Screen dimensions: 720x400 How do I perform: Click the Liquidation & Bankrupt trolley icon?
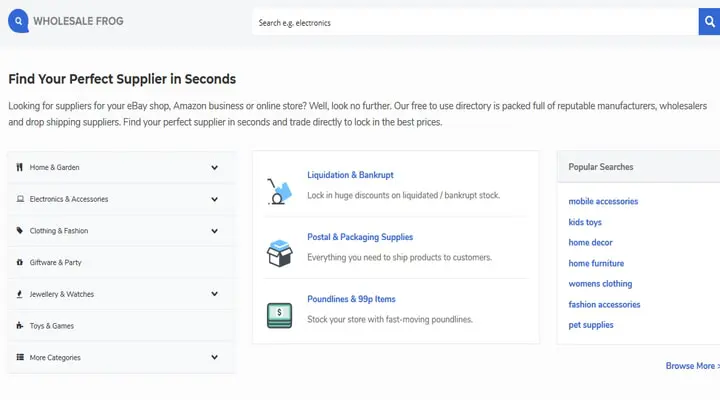click(279, 190)
